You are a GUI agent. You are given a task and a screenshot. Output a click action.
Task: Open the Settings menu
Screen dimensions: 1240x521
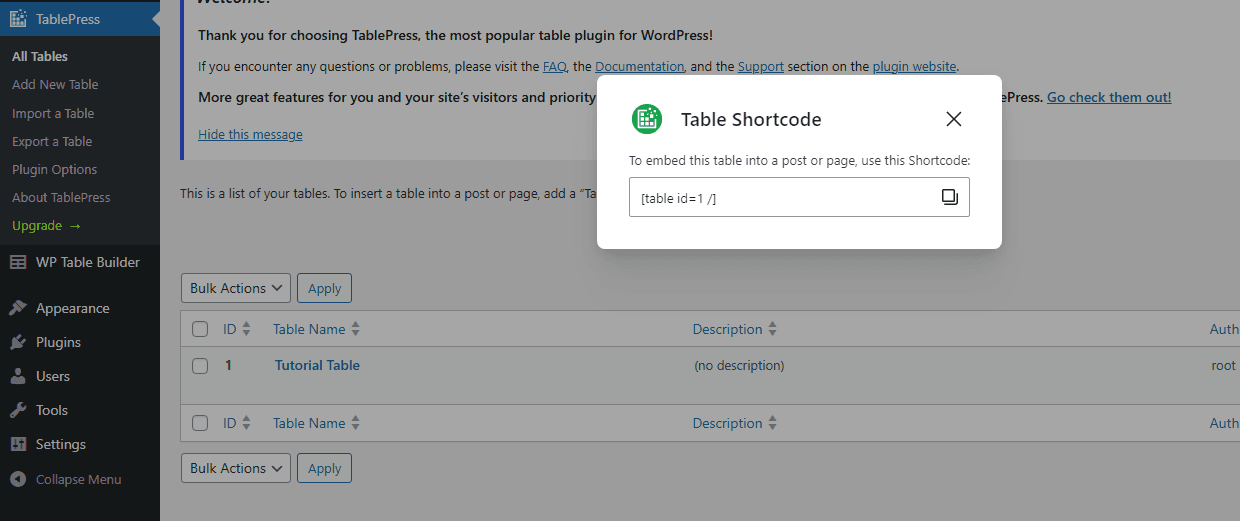pyautogui.click(x=80, y=444)
